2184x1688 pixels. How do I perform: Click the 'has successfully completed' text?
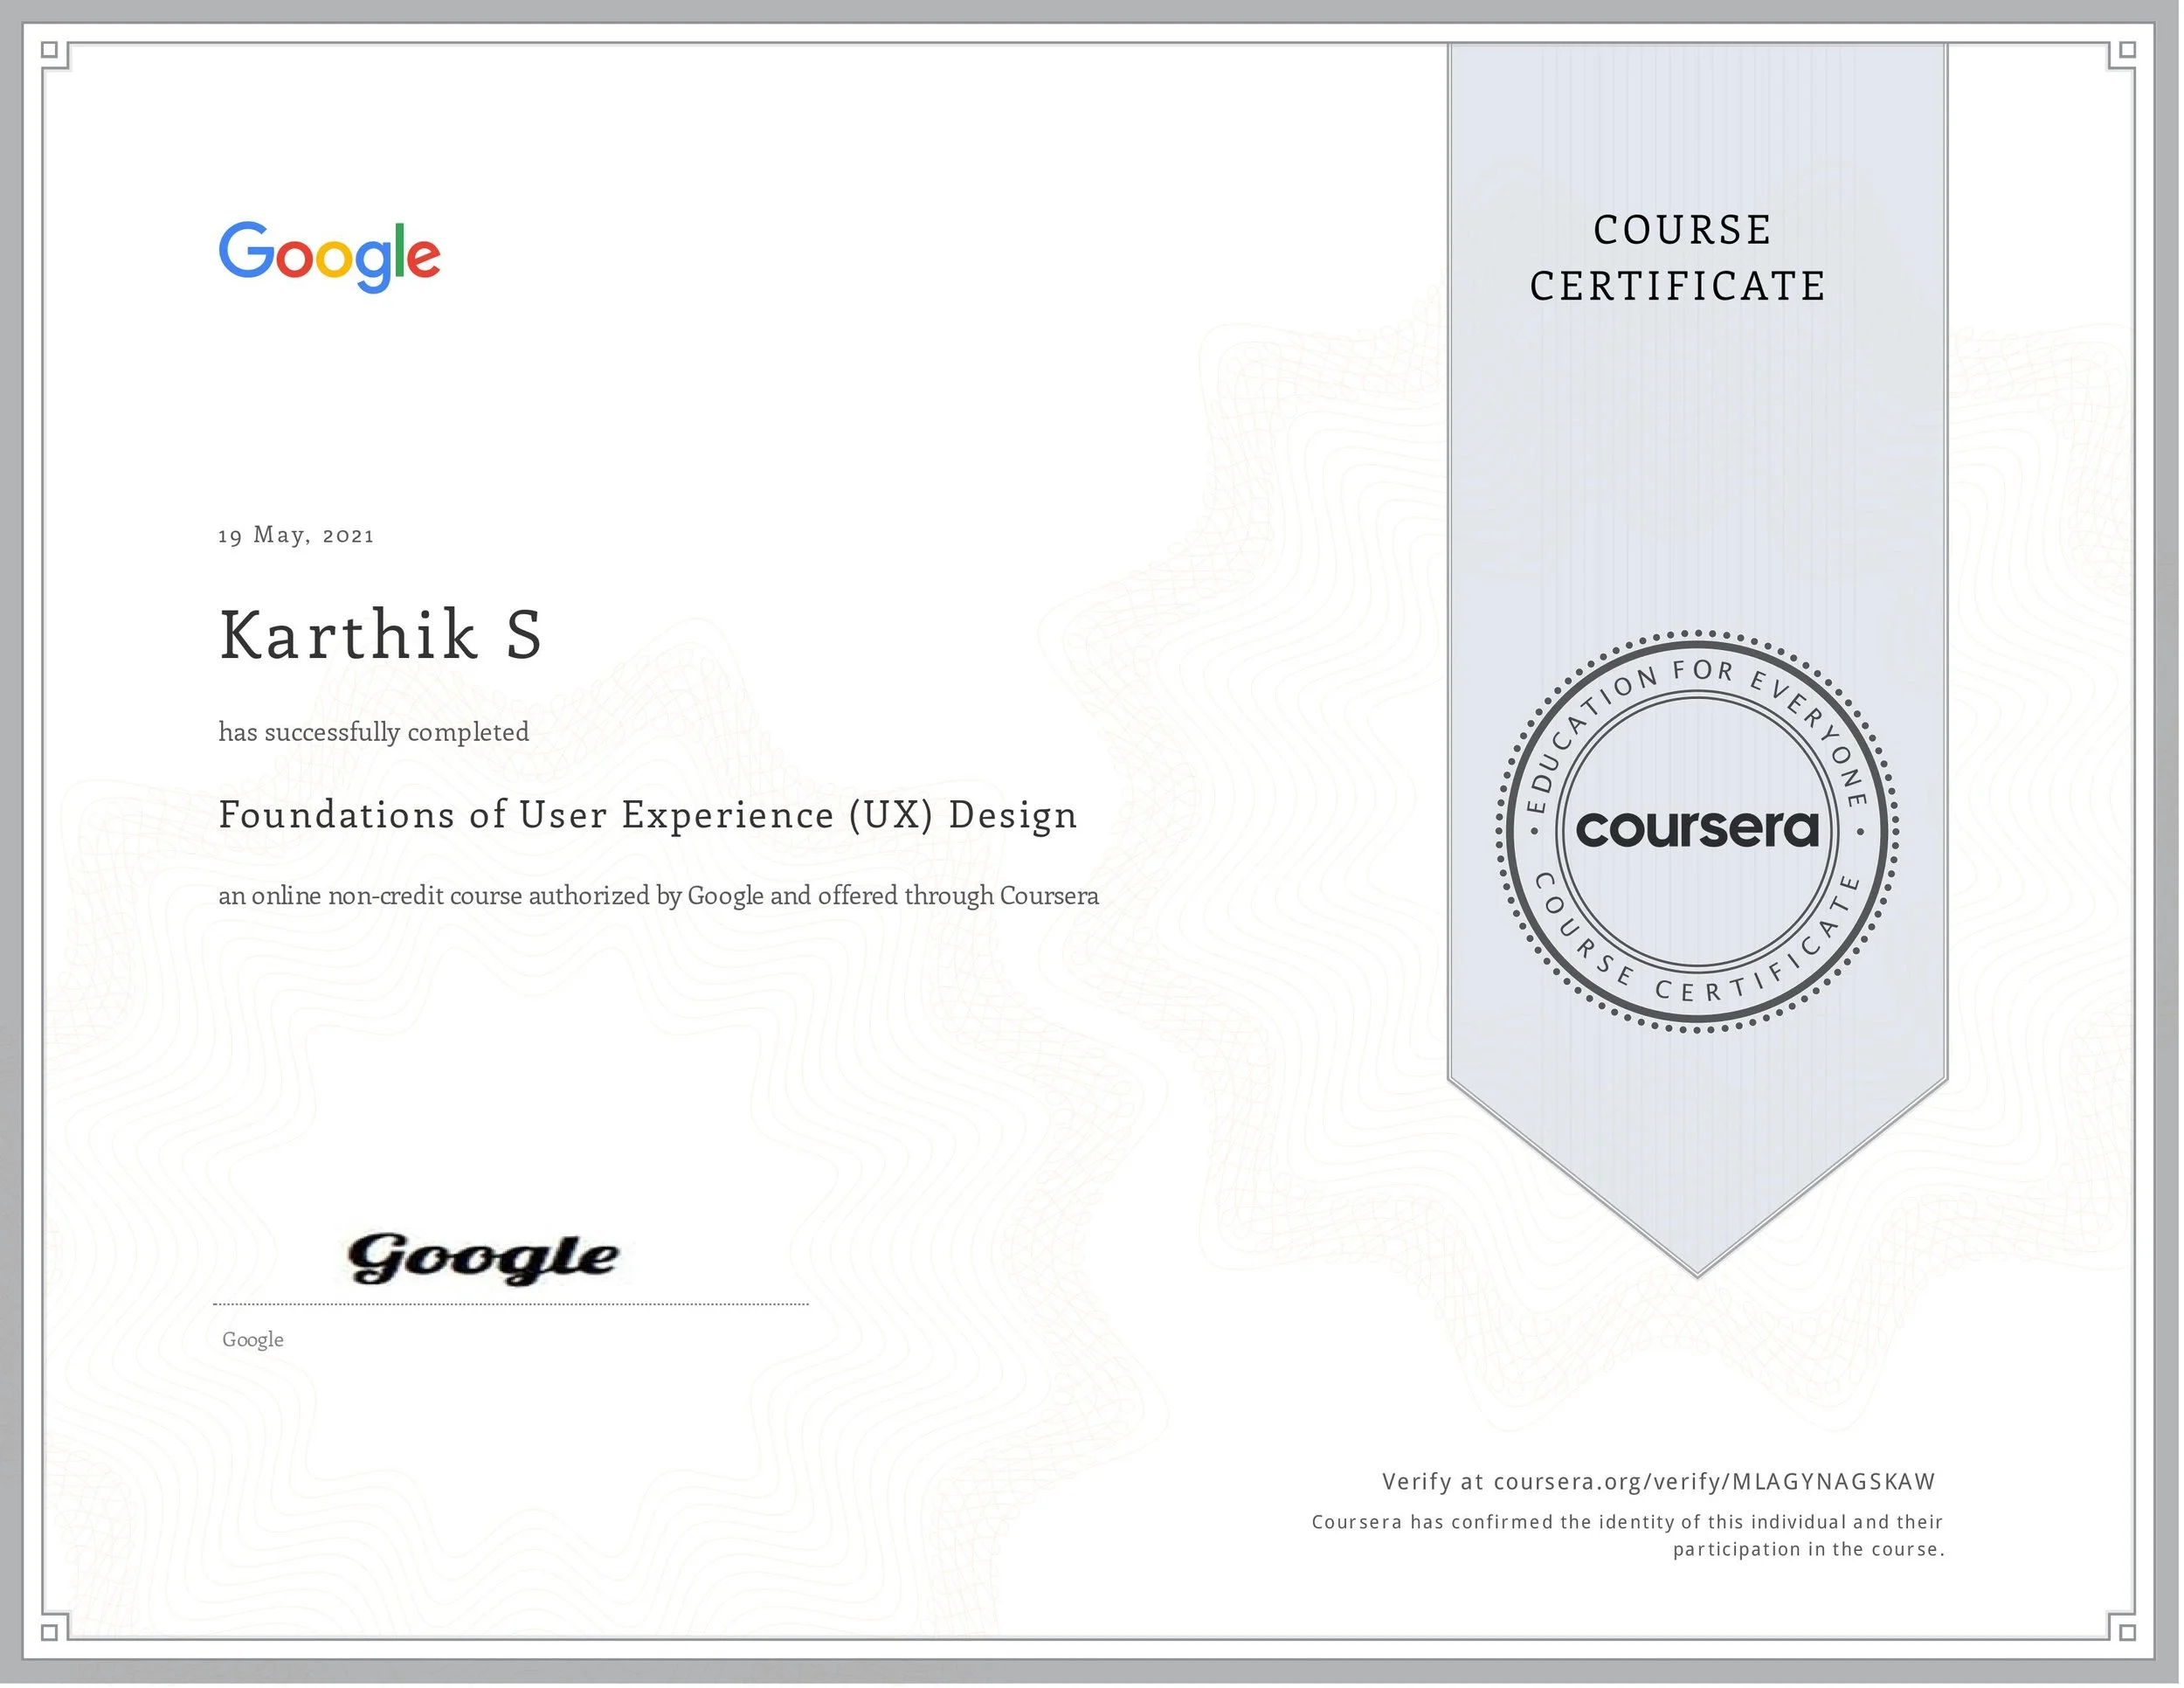coord(374,732)
